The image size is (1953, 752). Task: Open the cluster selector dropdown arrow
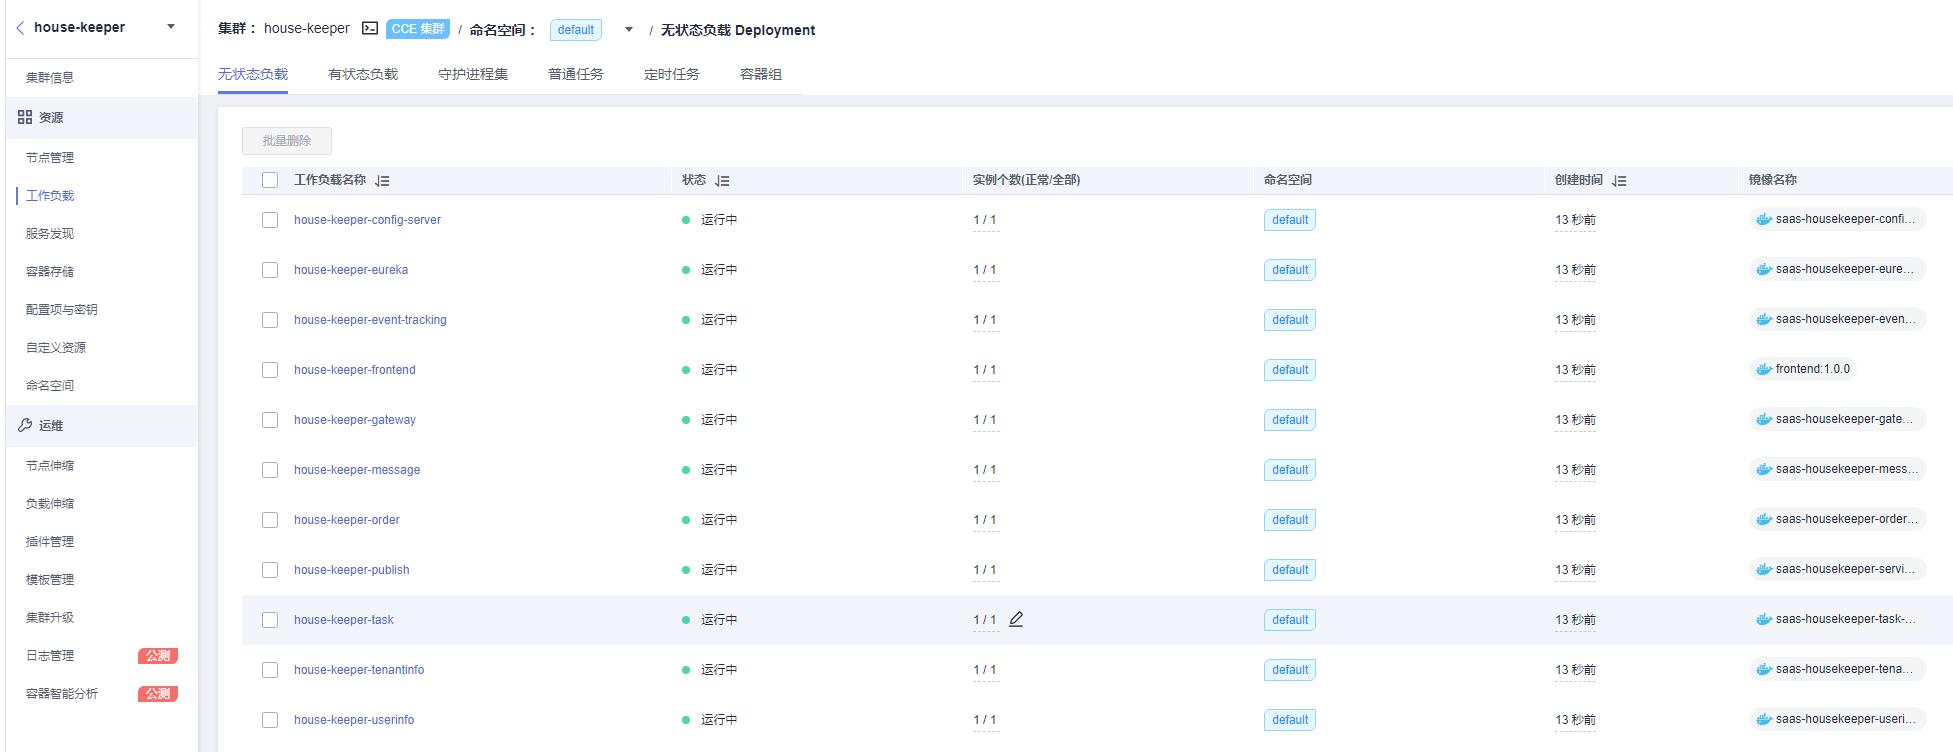[171, 27]
